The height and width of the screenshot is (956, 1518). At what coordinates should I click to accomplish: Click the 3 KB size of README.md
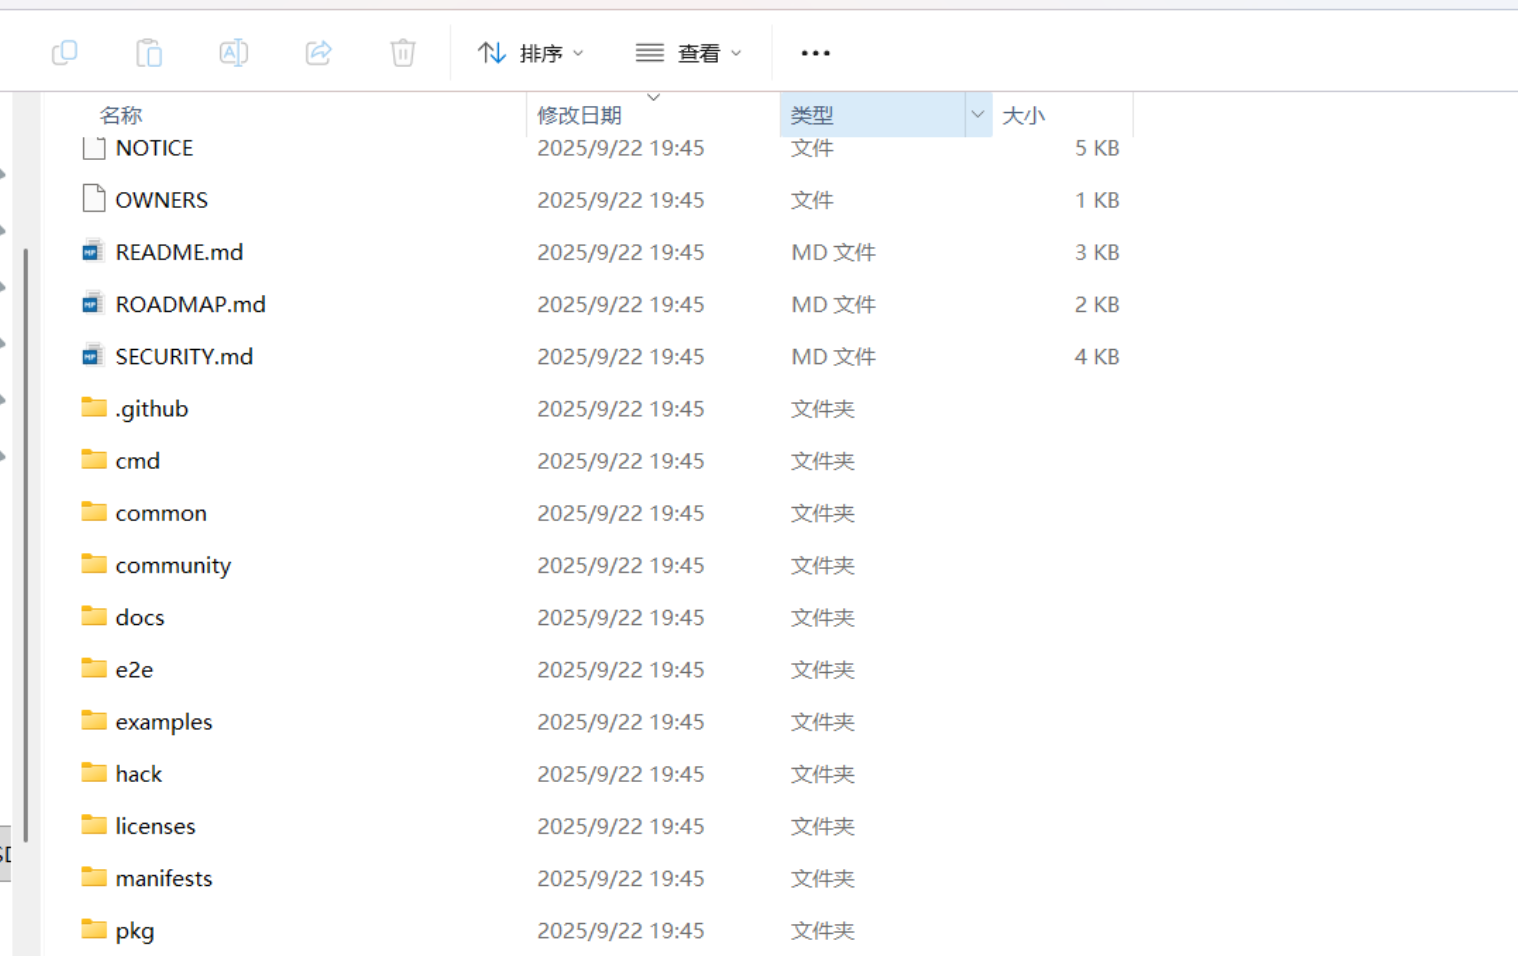click(x=1097, y=252)
